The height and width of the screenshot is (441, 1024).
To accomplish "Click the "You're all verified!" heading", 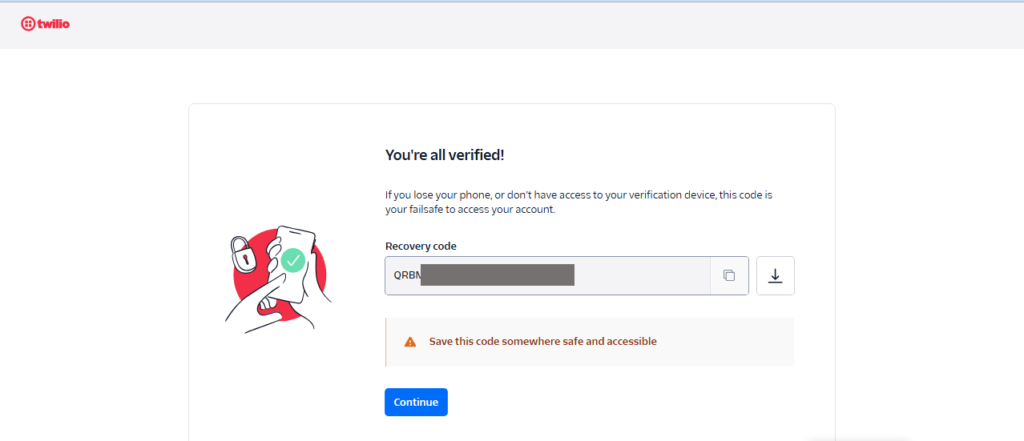I will [445, 155].
